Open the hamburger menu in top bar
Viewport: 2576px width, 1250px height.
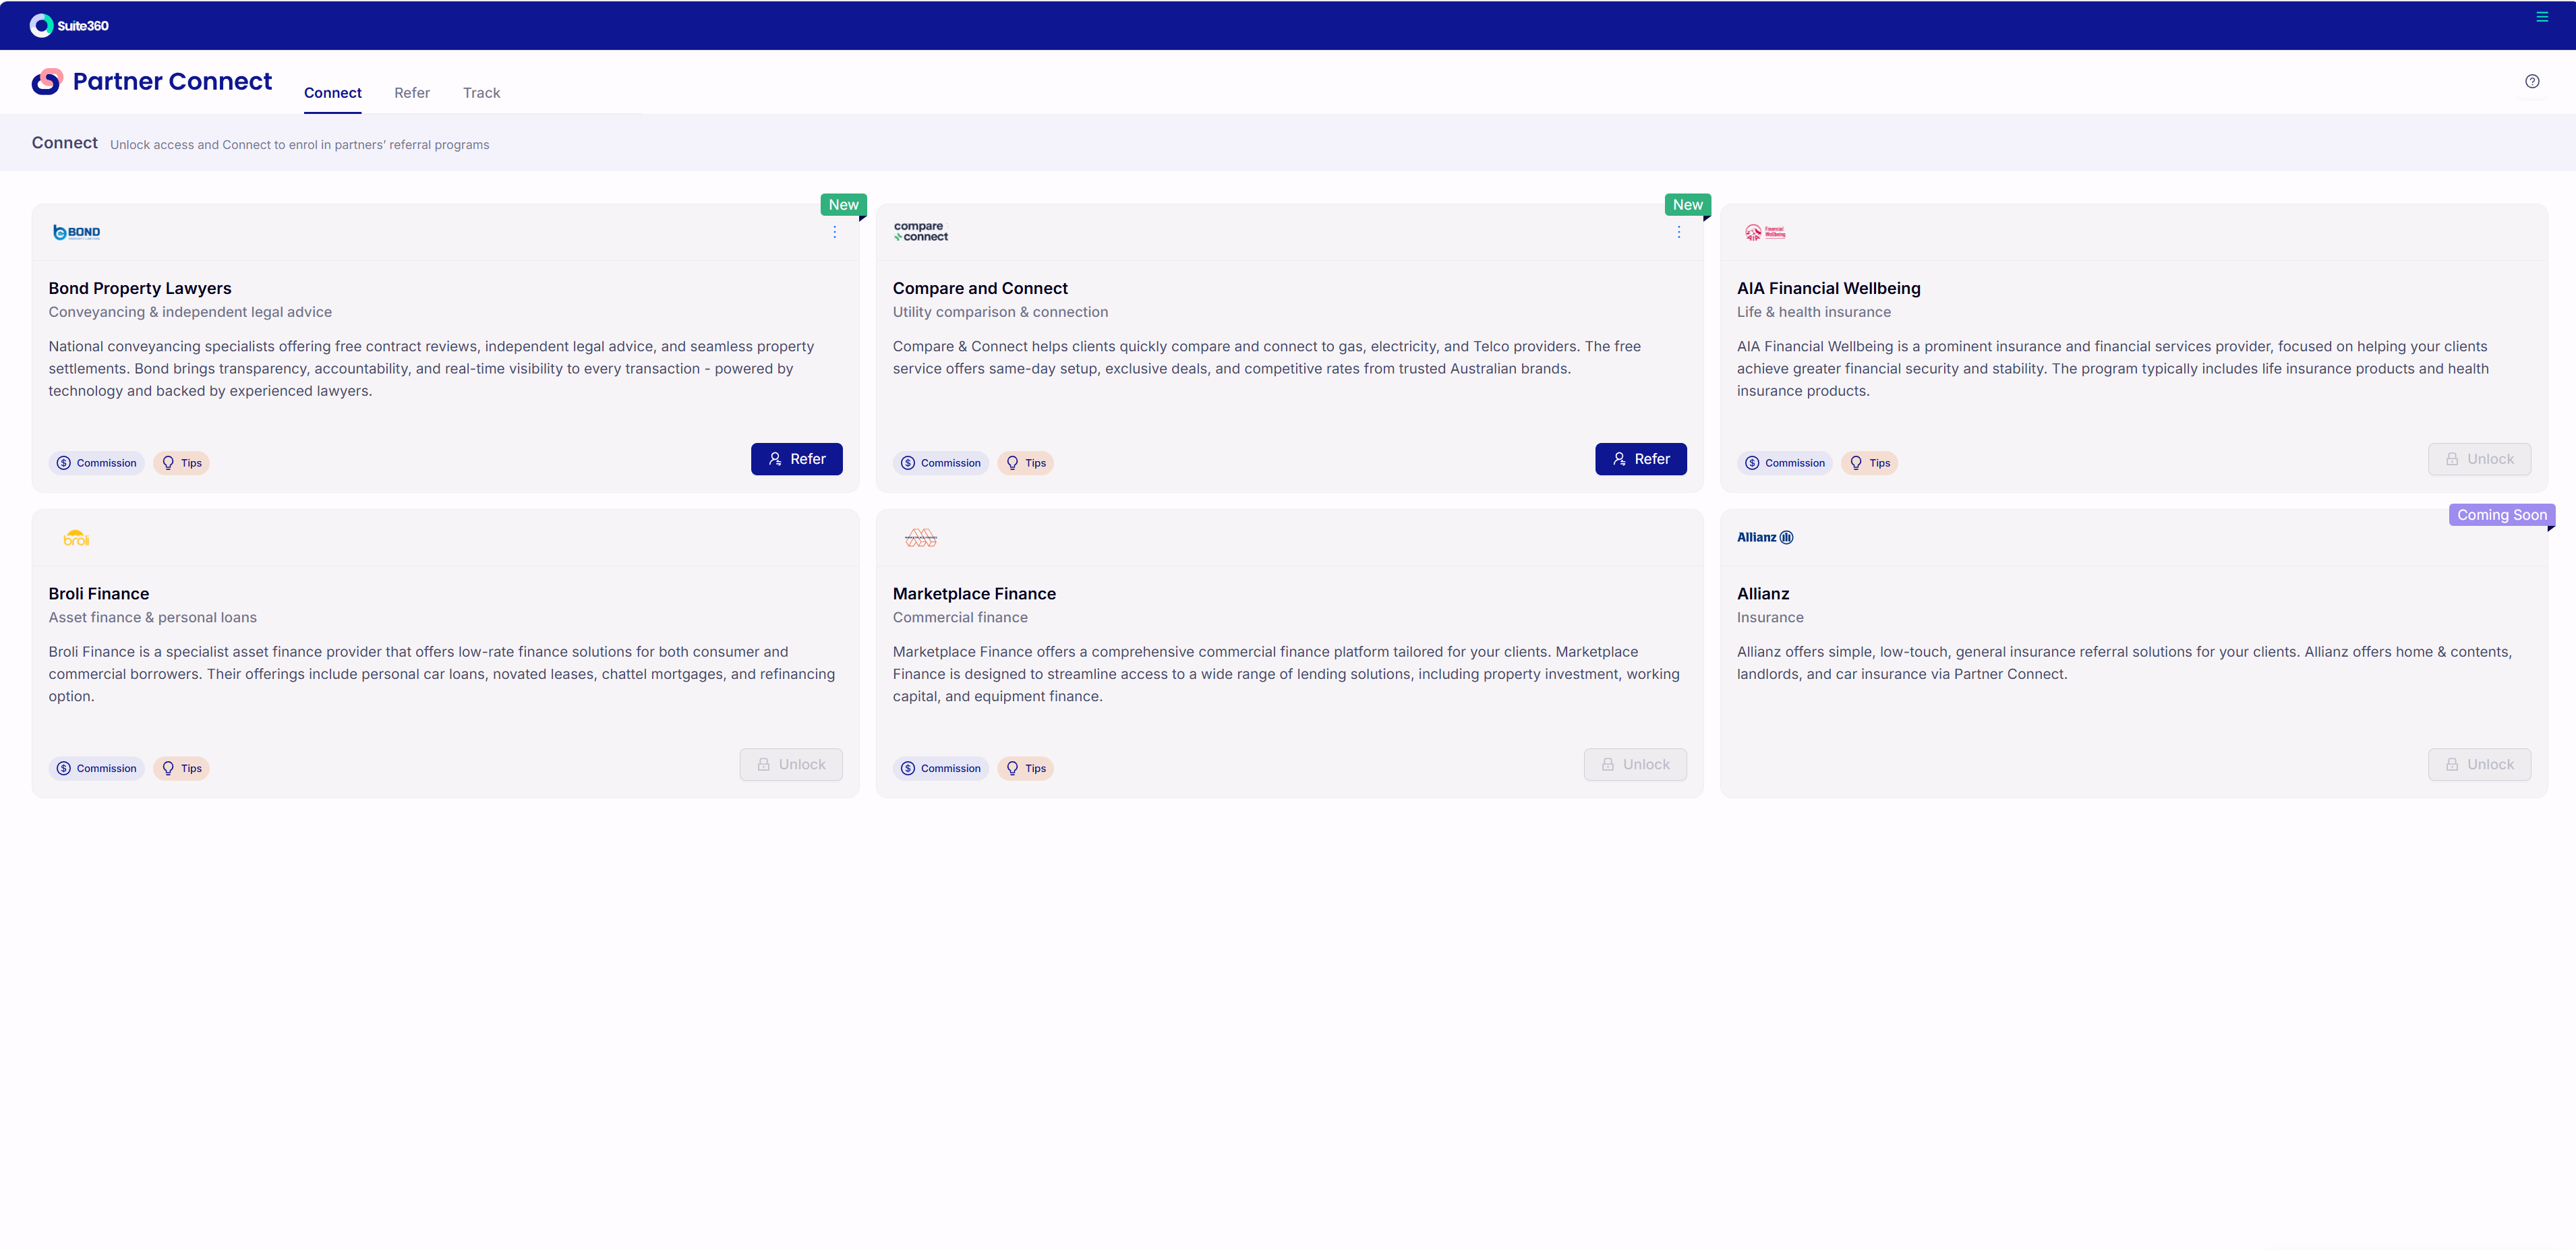2541,17
